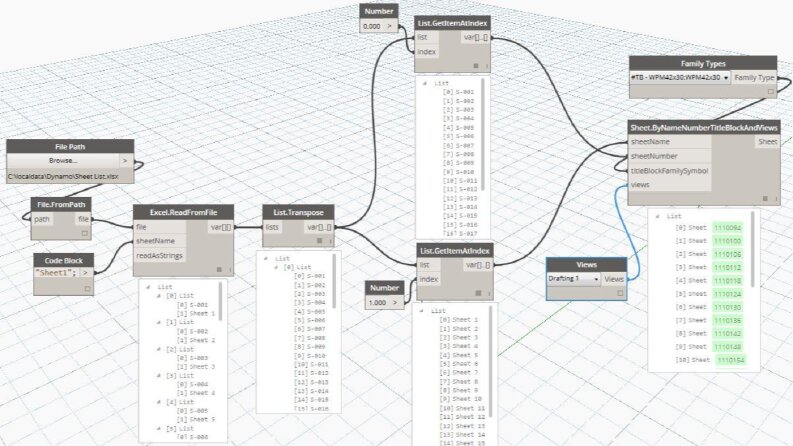Click scrollbar in the Sheet output preview
Viewport: 793px width, 446px height.
(753, 249)
